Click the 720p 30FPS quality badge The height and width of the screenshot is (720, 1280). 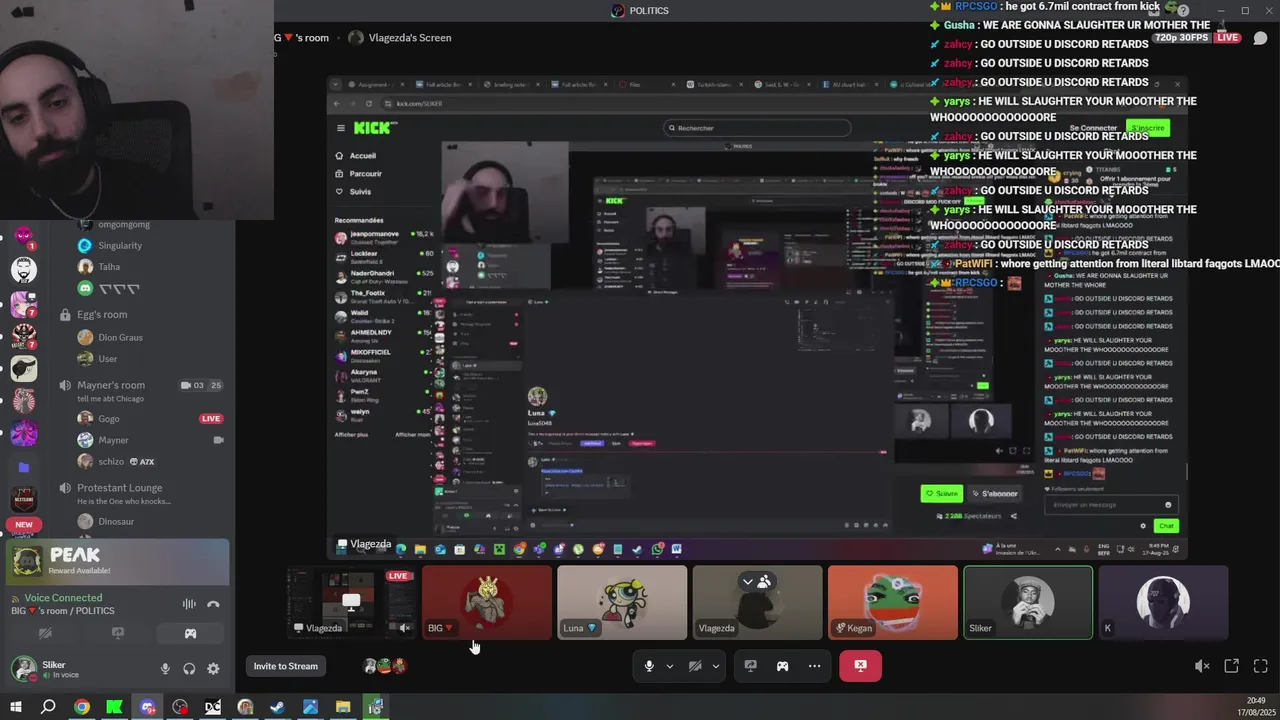pyautogui.click(x=1183, y=38)
